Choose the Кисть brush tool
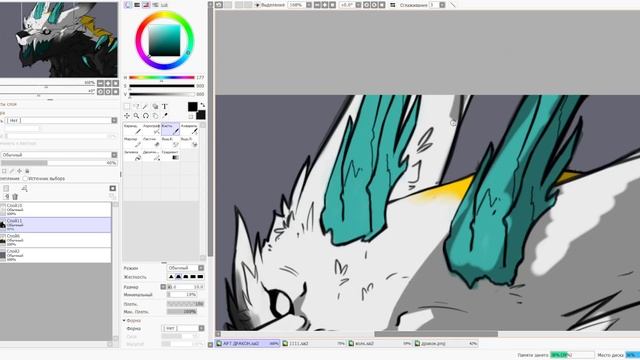Image resolution: width=640 pixels, height=360 pixels. [170, 129]
